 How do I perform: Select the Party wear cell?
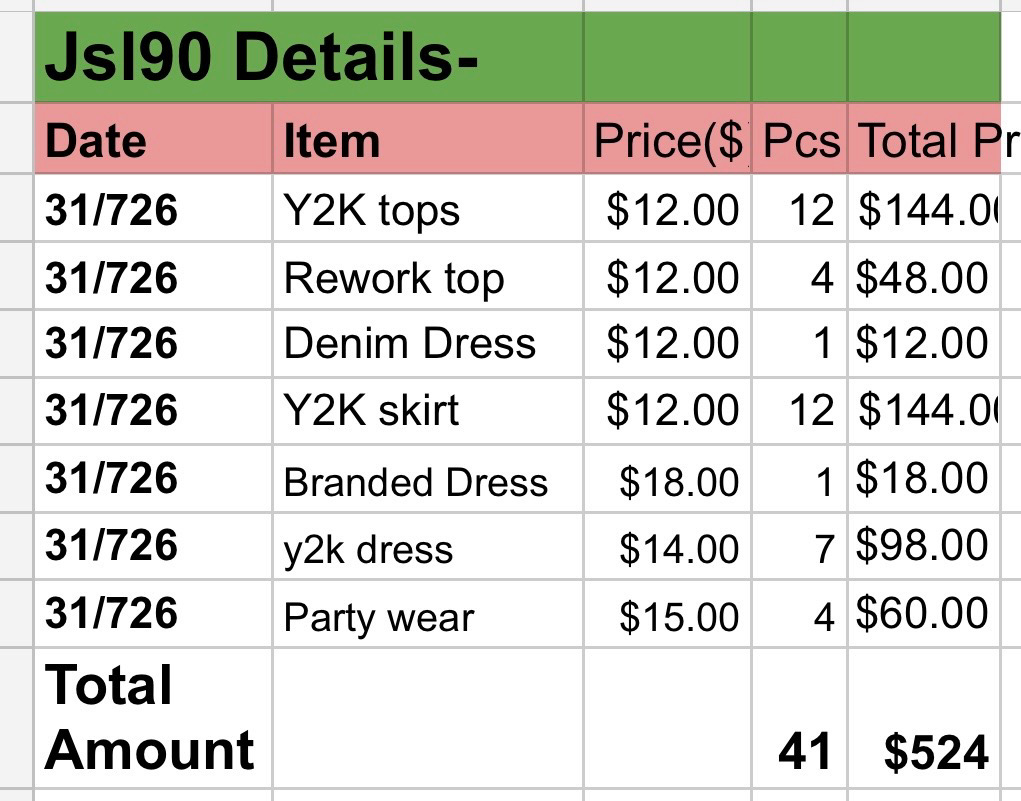pos(428,614)
